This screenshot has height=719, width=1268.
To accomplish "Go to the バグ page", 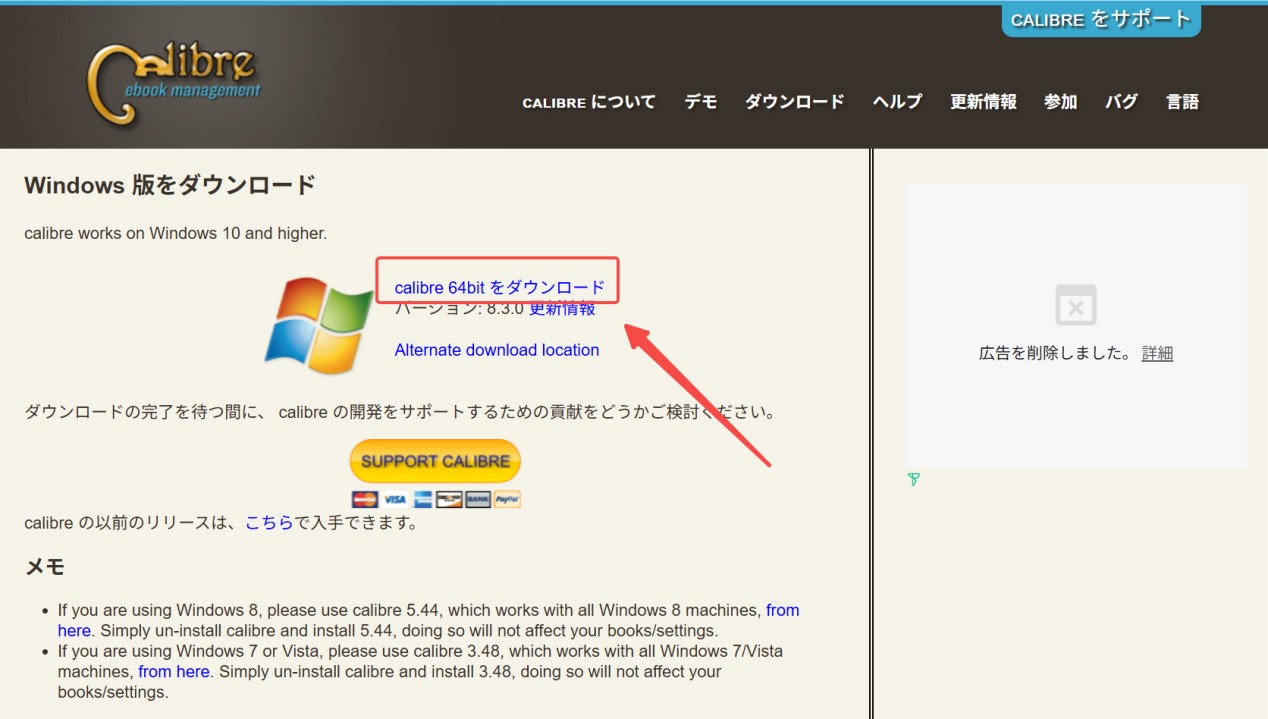I will click(1122, 102).
